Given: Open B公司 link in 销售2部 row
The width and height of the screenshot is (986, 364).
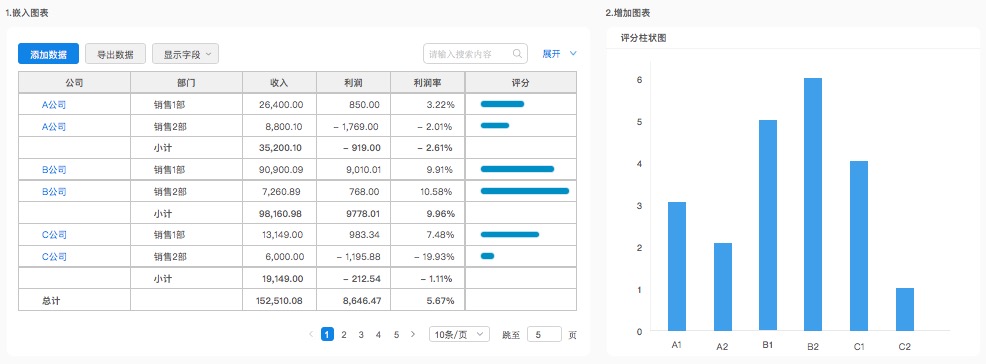Looking at the screenshot, I should click(53, 192).
